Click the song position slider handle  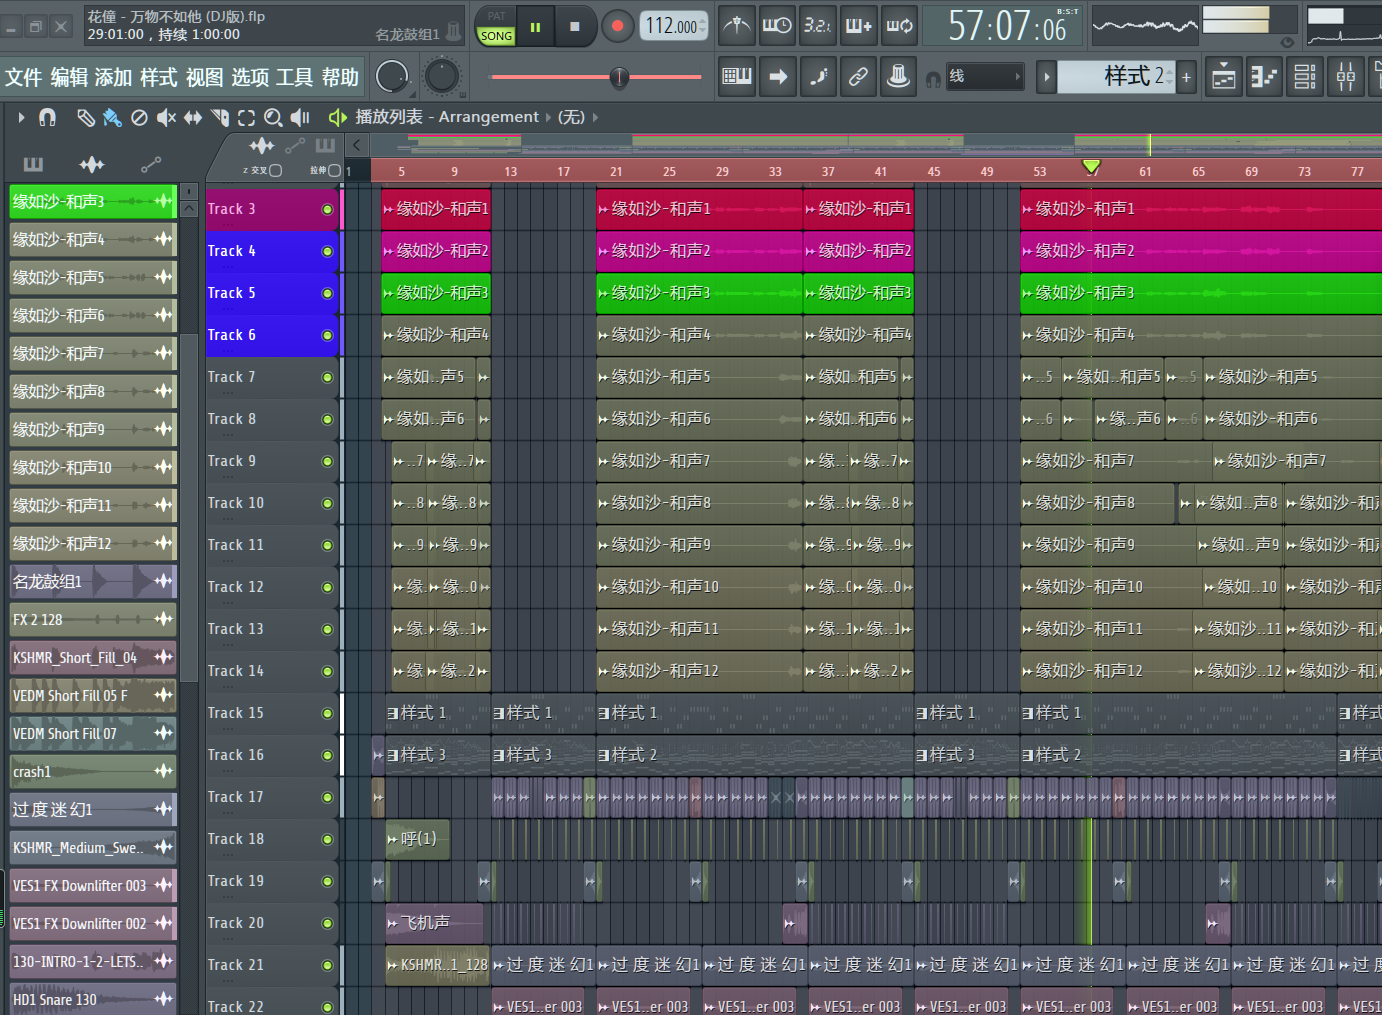[x=619, y=77]
